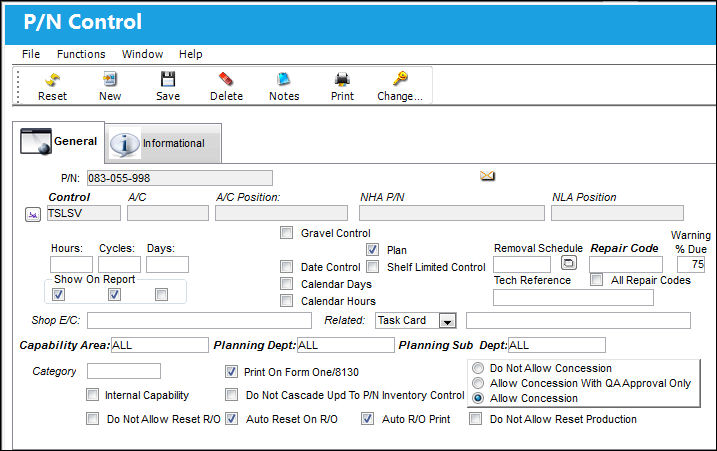The image size is (717, 451).
Task: Expand the Related Task Card dropdown
Action: tap(447, 321)
